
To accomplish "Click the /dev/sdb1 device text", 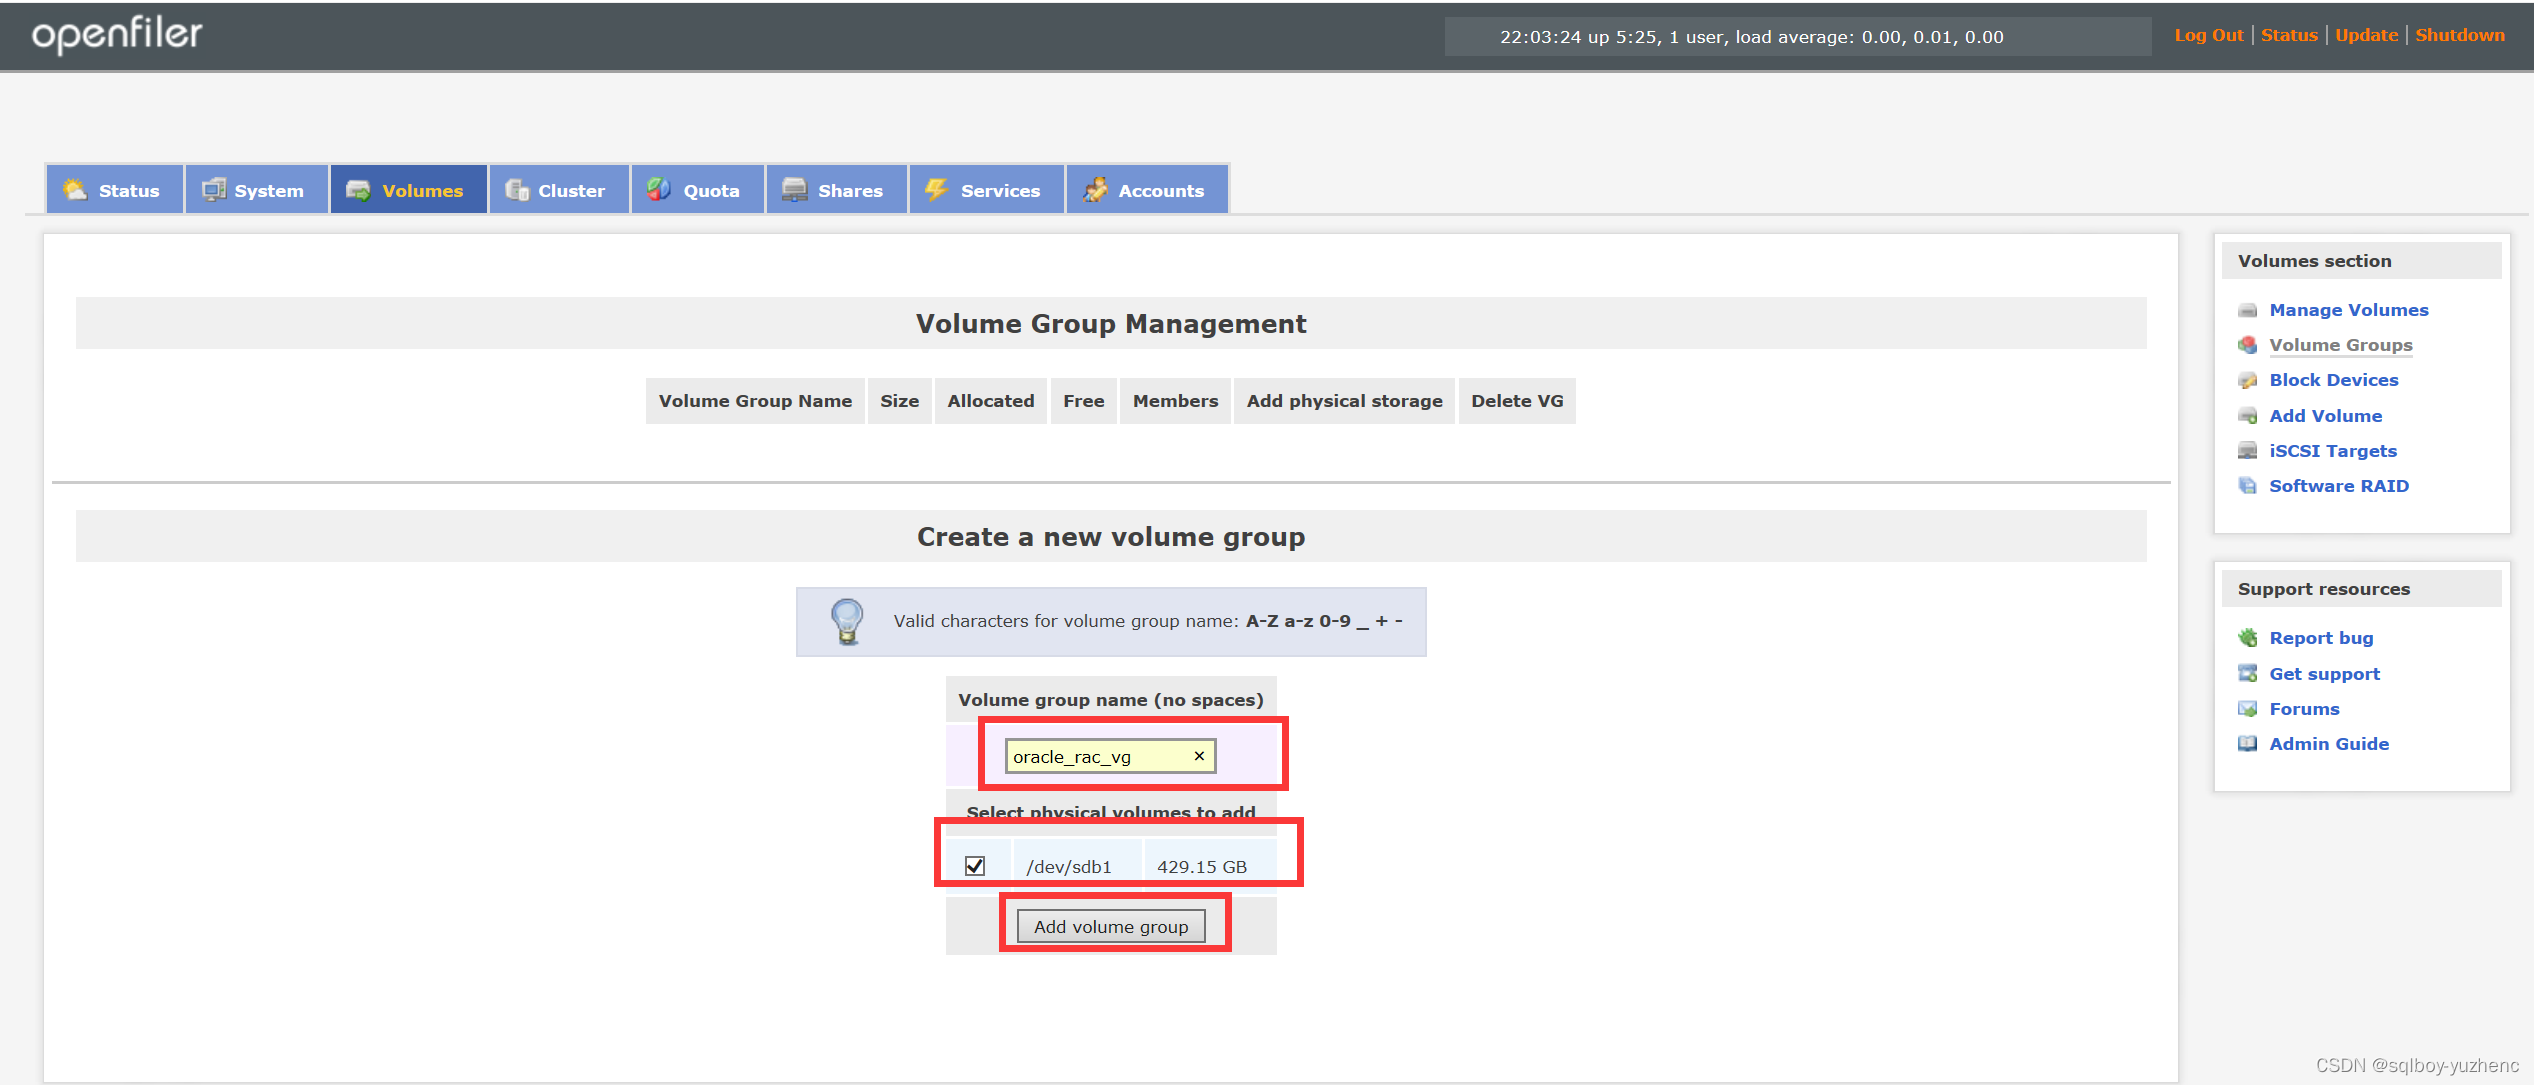I will [1068, 867].
